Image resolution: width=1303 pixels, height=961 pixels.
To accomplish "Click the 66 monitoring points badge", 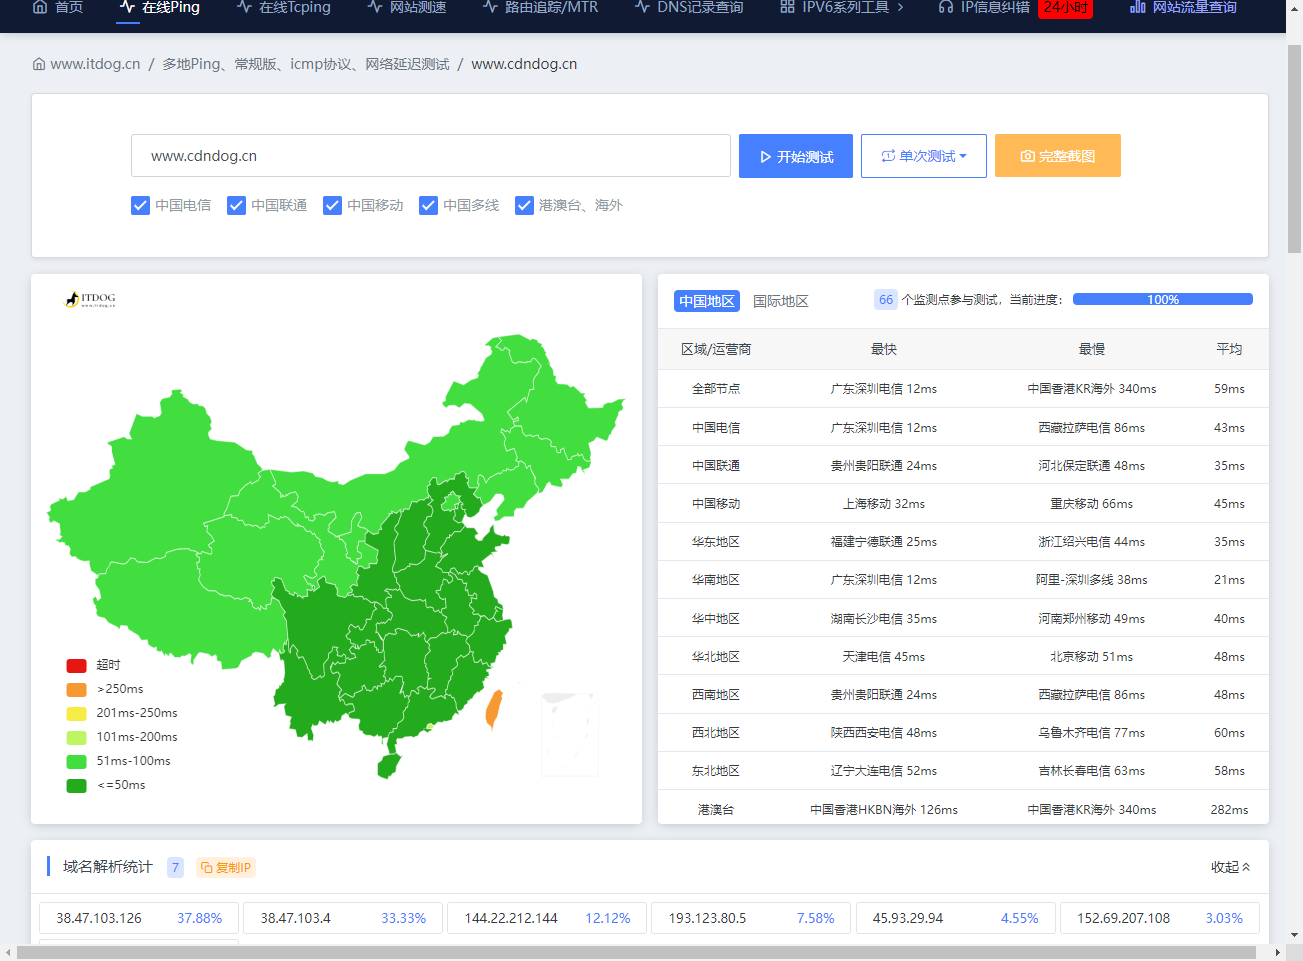I will (886, 299).
